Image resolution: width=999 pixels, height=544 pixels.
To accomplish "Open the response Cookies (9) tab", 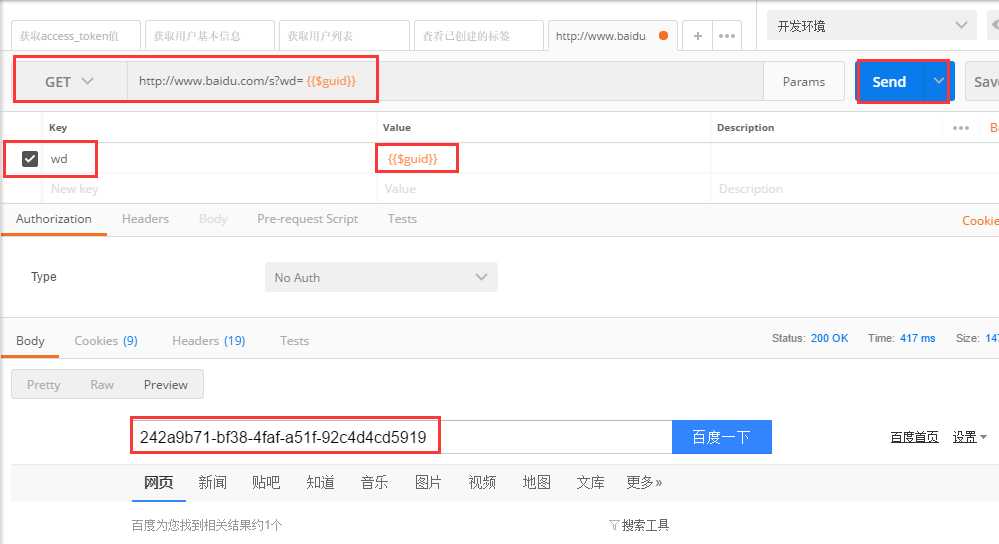I will tap(106, 341).
